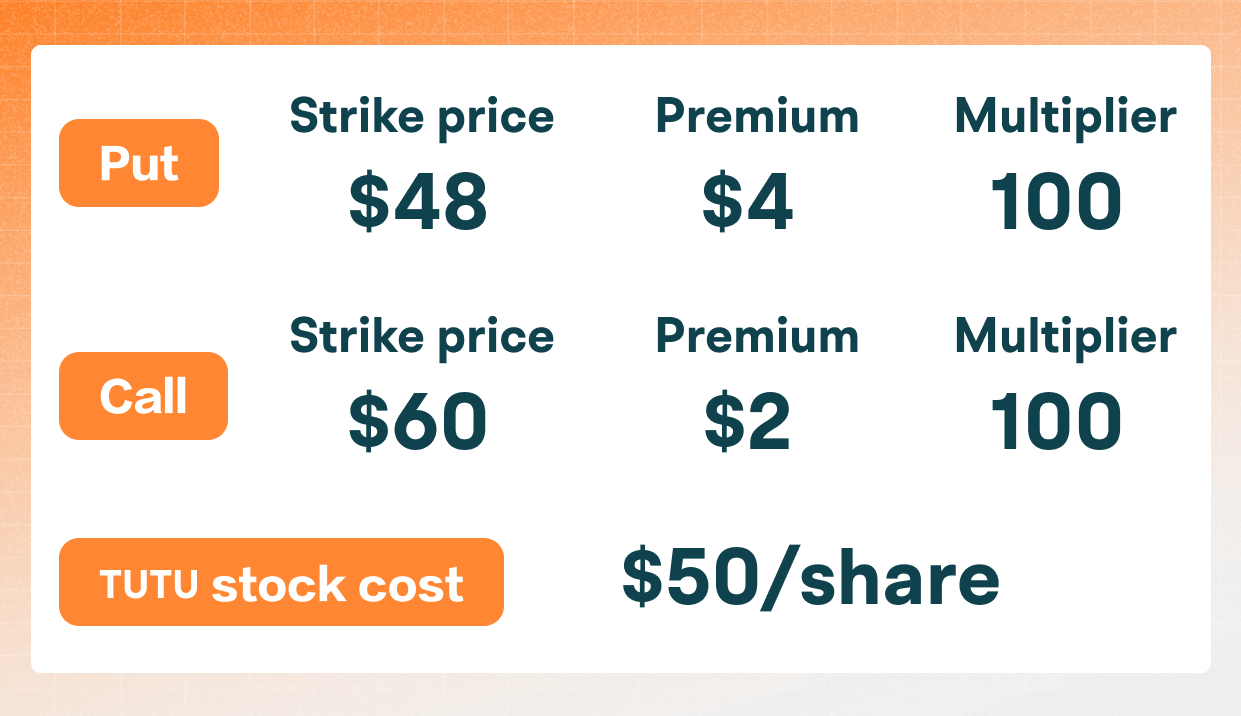Click the orange Put badge
The width and height of the screenshot is (1241, 716).
pyautogui.click(x=139, y=163)
